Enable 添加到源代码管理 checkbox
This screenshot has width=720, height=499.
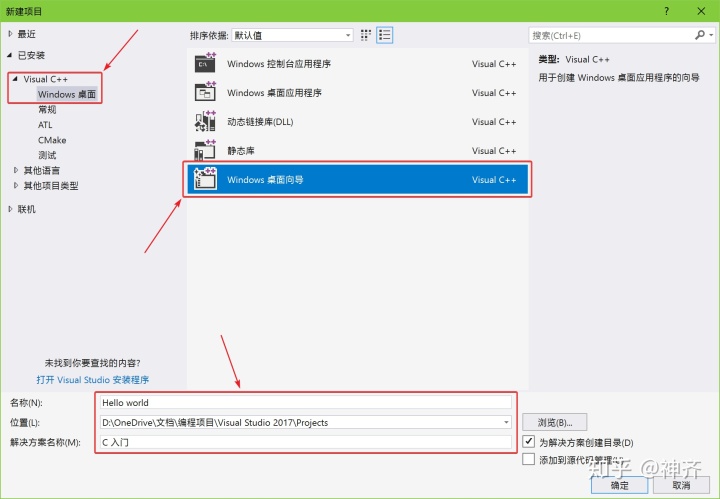pyautogui.click(x=529, y=459)
